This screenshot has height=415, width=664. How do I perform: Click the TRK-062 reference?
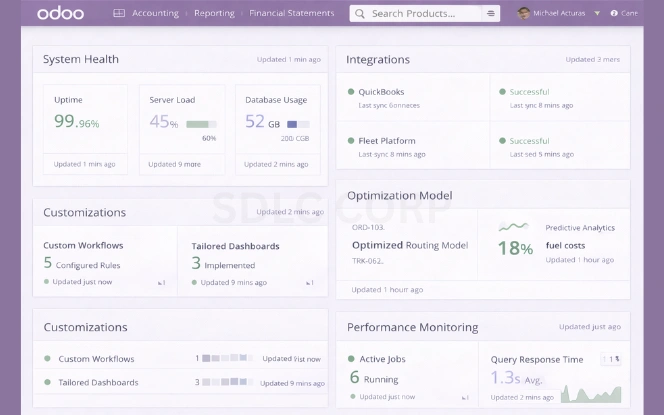(x=368, y=261)
